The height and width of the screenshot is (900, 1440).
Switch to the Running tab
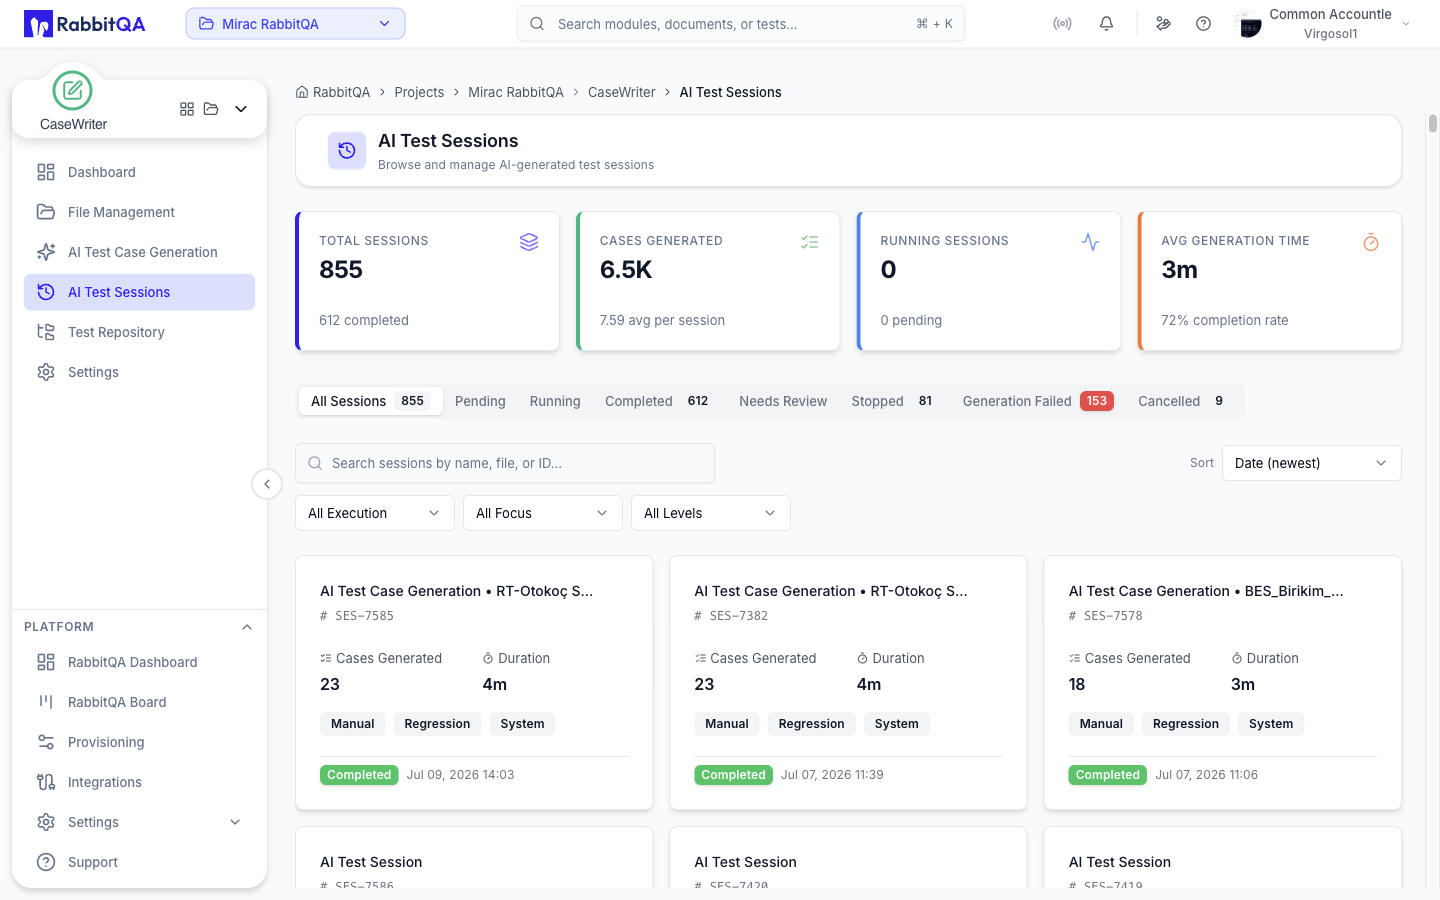coord(555,401)
